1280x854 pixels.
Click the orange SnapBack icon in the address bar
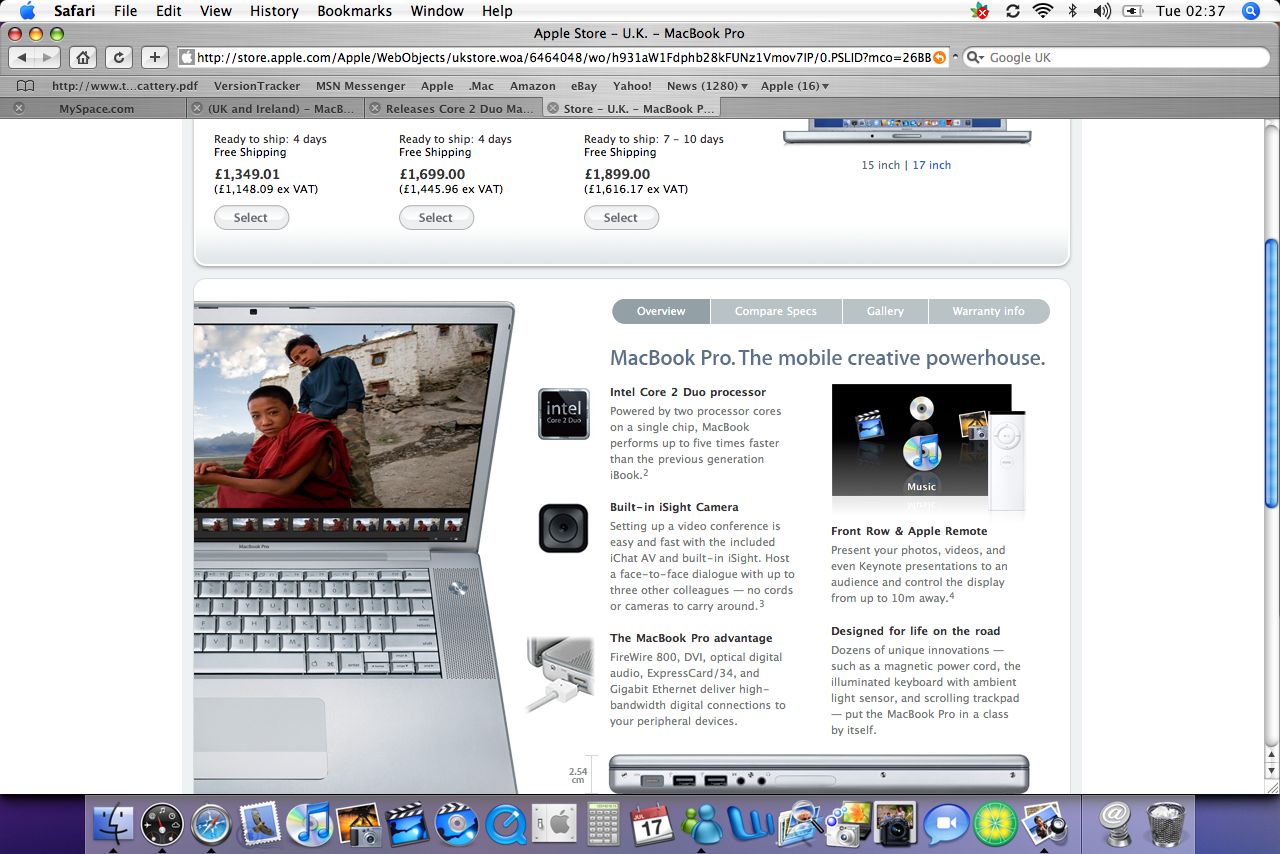(x=939, y=58)
